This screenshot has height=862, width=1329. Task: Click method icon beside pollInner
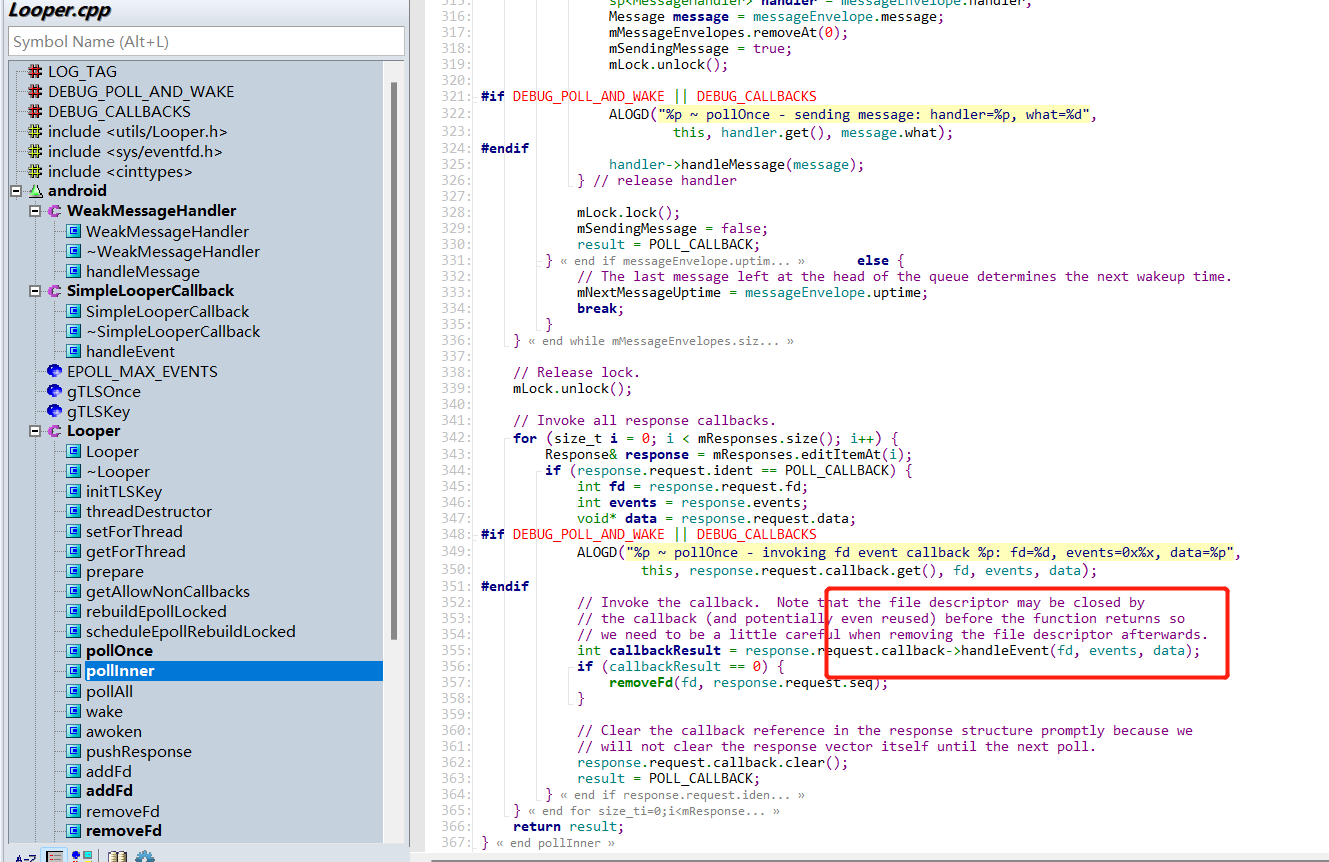point(73,671)
